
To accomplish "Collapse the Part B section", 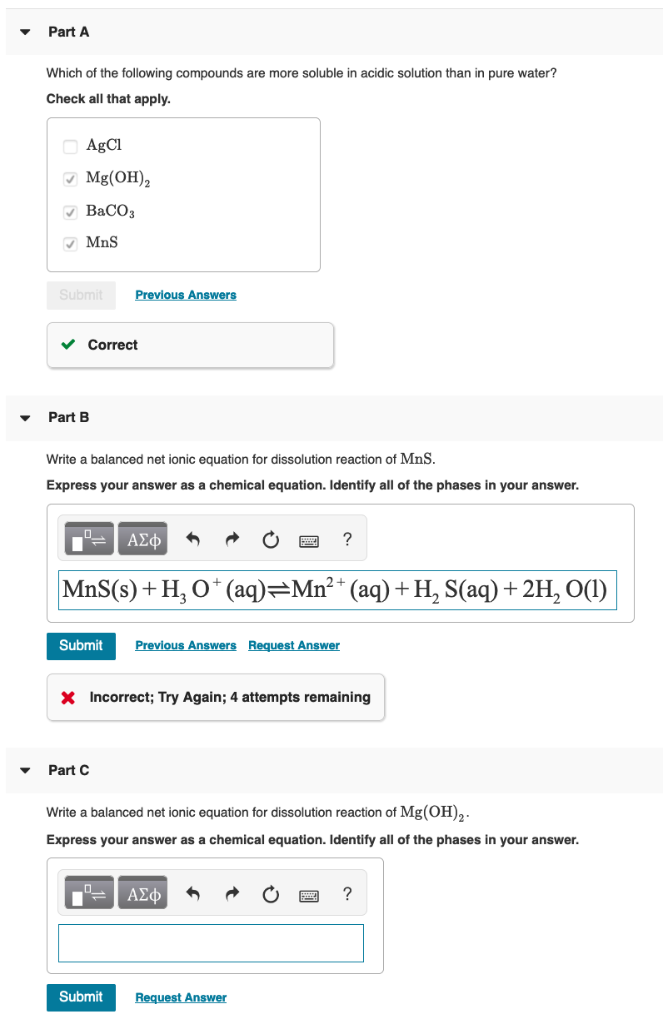I will coord(24,417).
